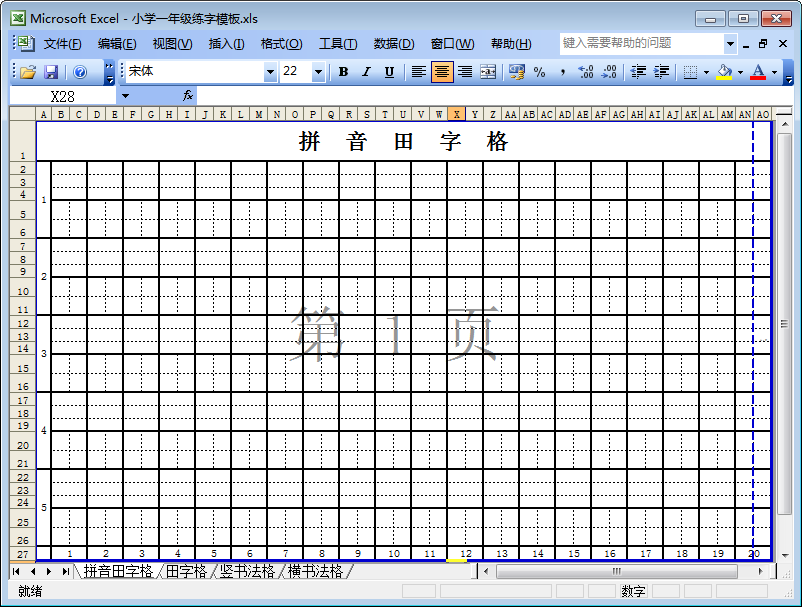Click the Name Box showing X28
Image resolution: width=802 pixels, height=607 pixels.
[63, 96]
